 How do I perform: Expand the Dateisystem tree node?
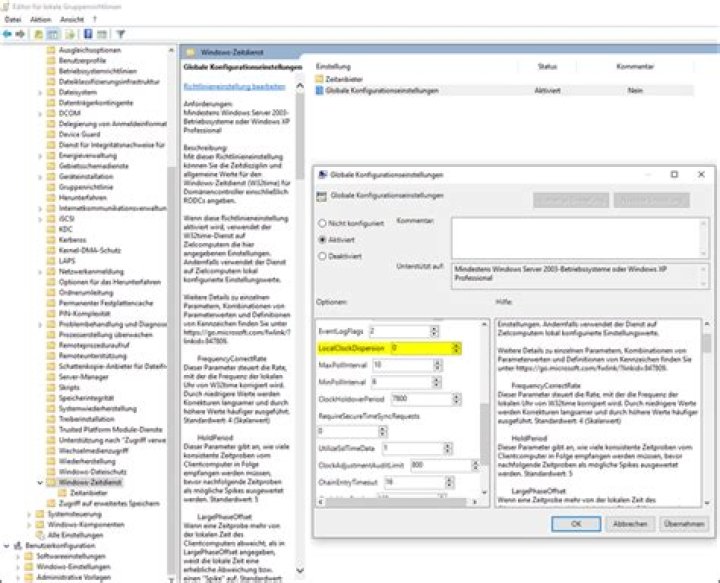pyautogui.click(x=40, y=92)
